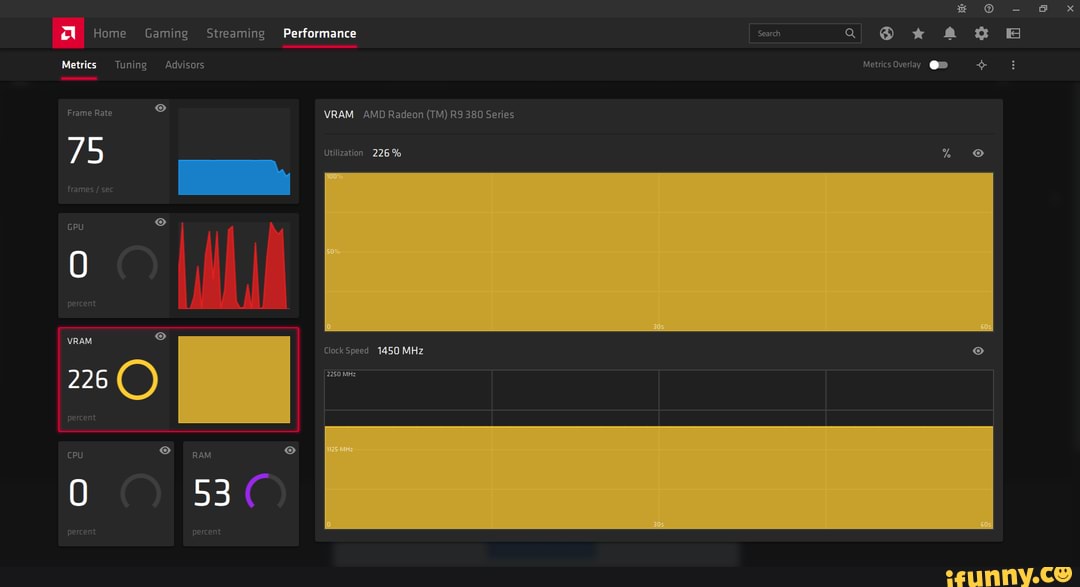Select the Streaming menu item

tap(235, 33)
